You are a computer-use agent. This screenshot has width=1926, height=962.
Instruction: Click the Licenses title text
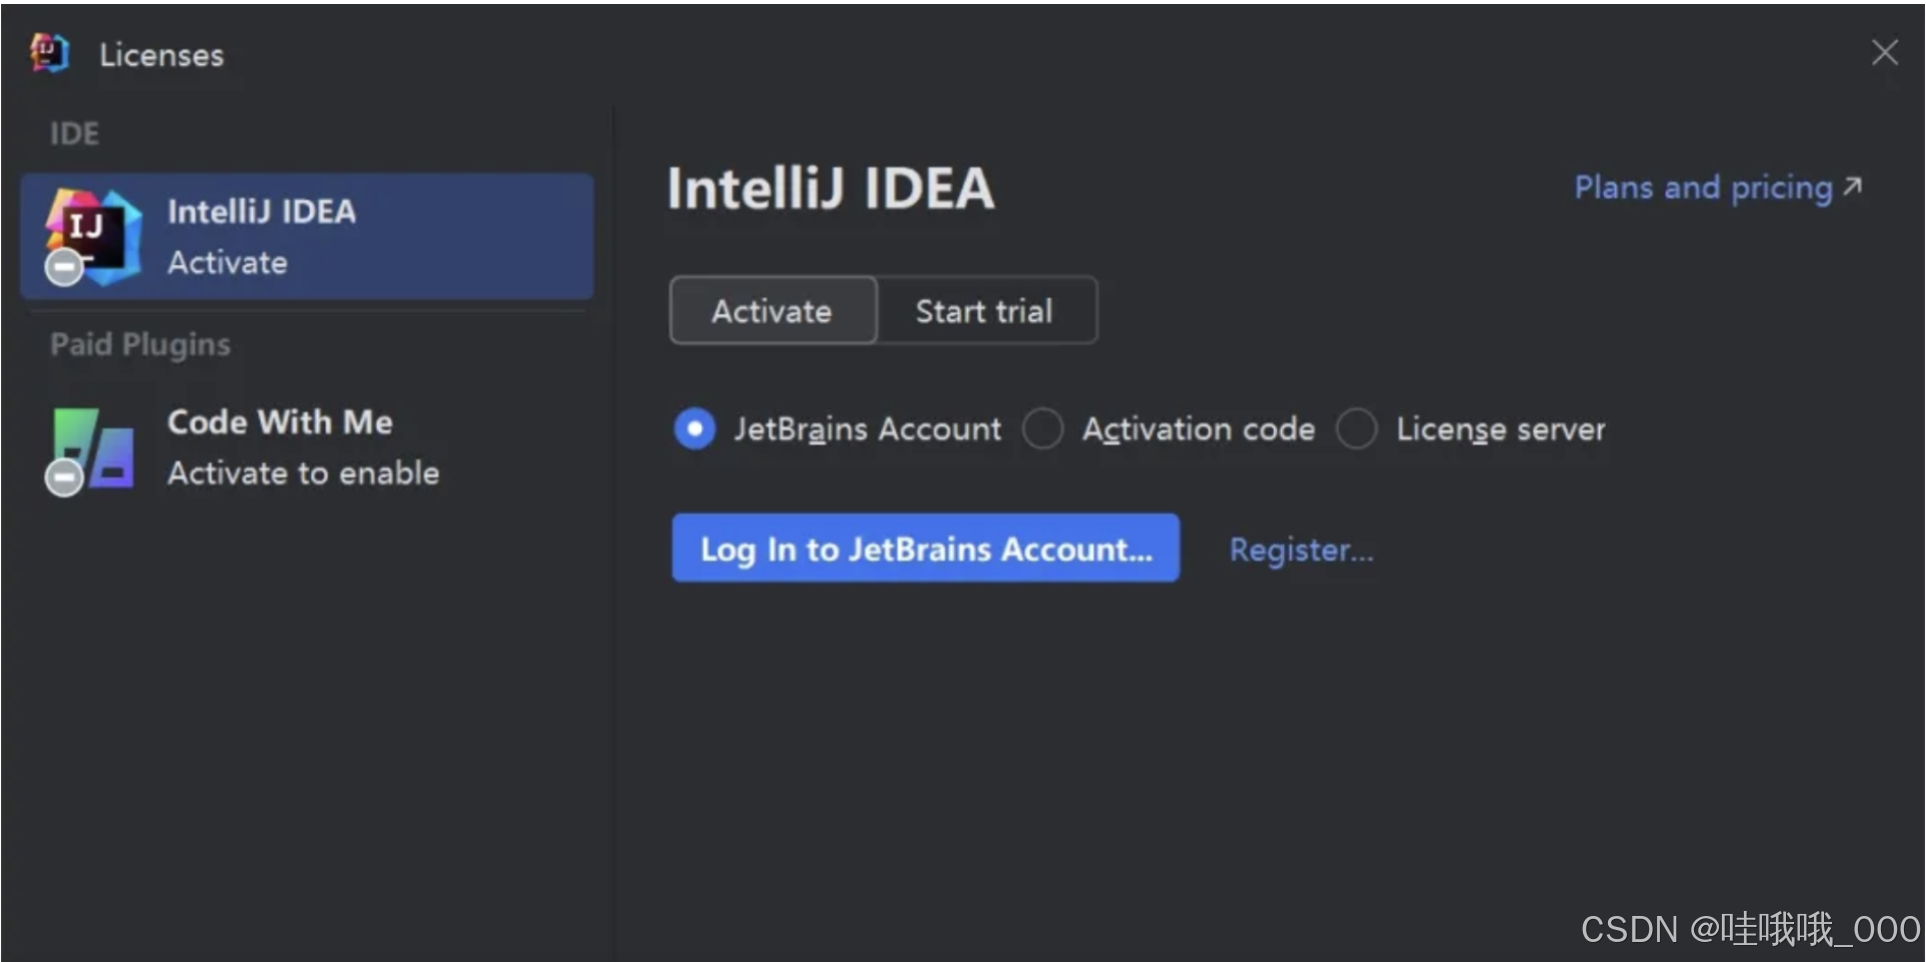coord(162,55)
